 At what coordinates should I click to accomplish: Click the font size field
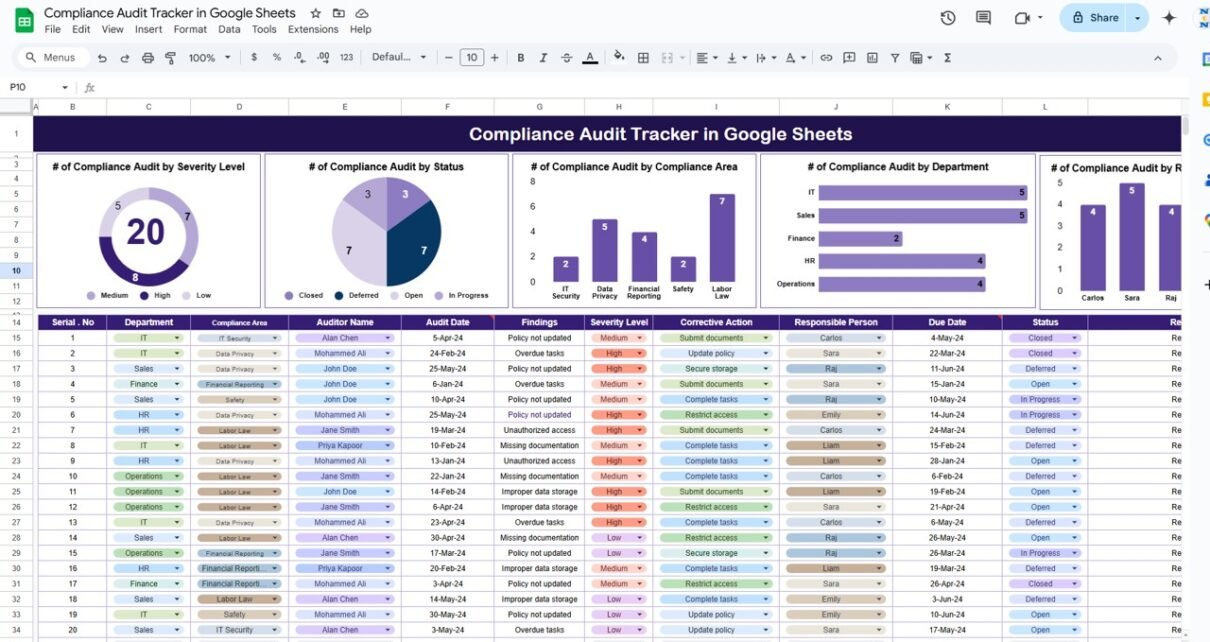point(471,58)
